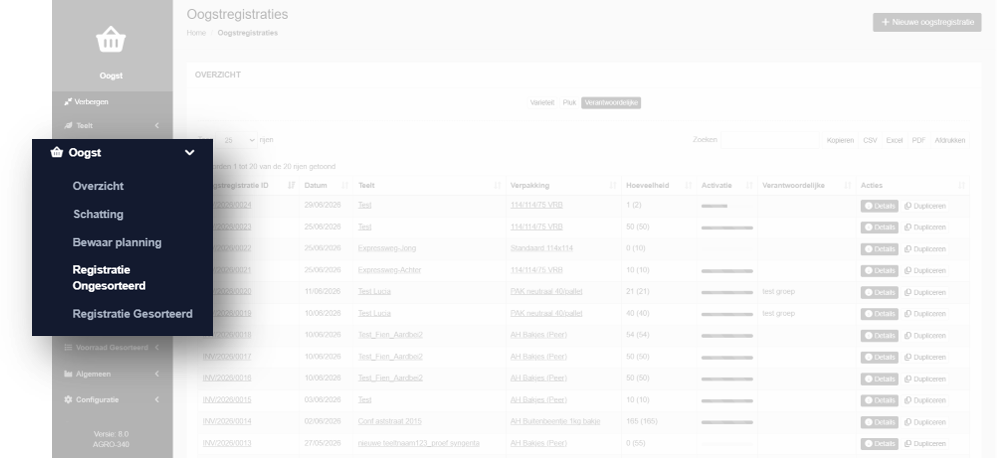
Task: Export the table to Excel
Action: click(x=894, y=141)
